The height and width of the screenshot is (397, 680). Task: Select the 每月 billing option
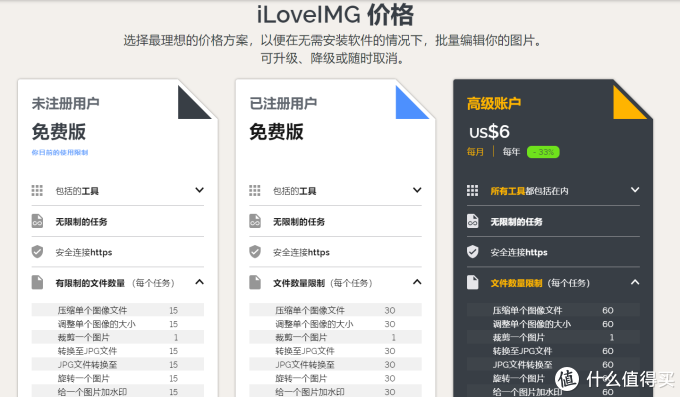click(475, 152)
